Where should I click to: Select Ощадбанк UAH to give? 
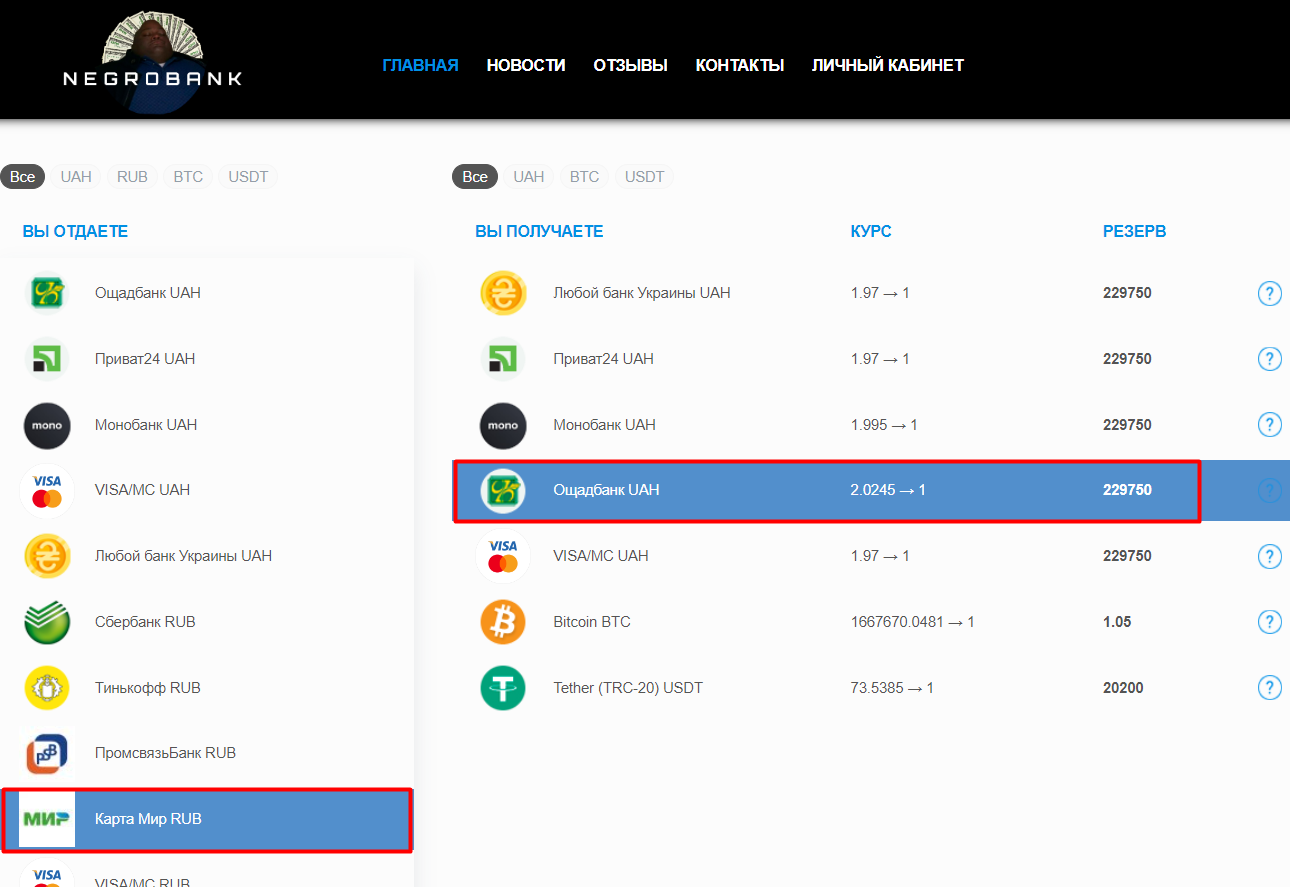click(x=207, y=293)
